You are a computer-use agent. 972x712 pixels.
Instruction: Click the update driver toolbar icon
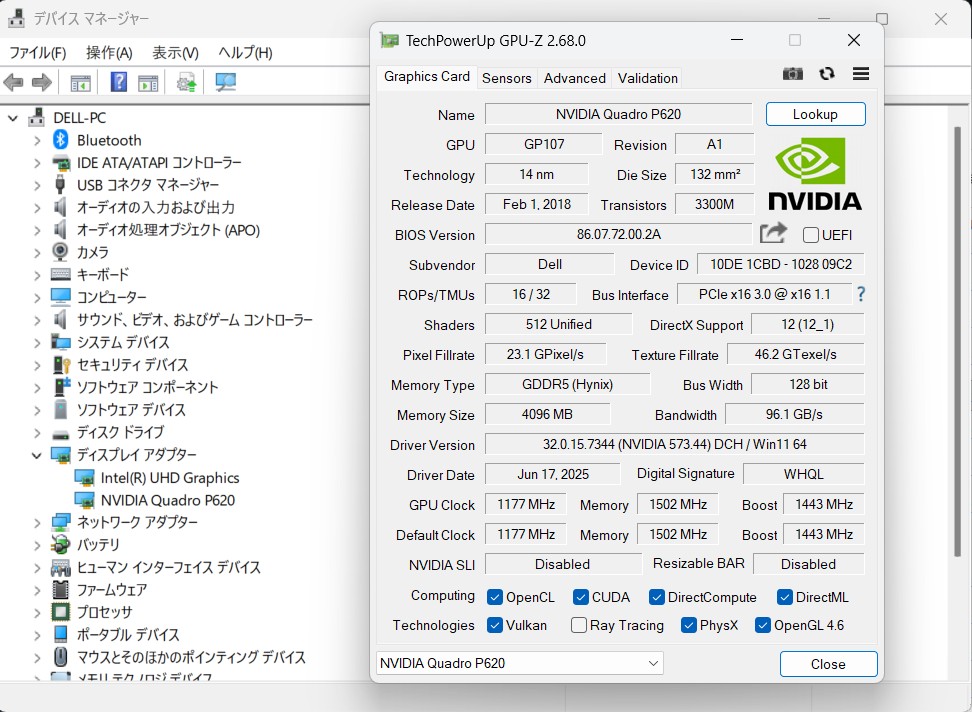point(186,82)
